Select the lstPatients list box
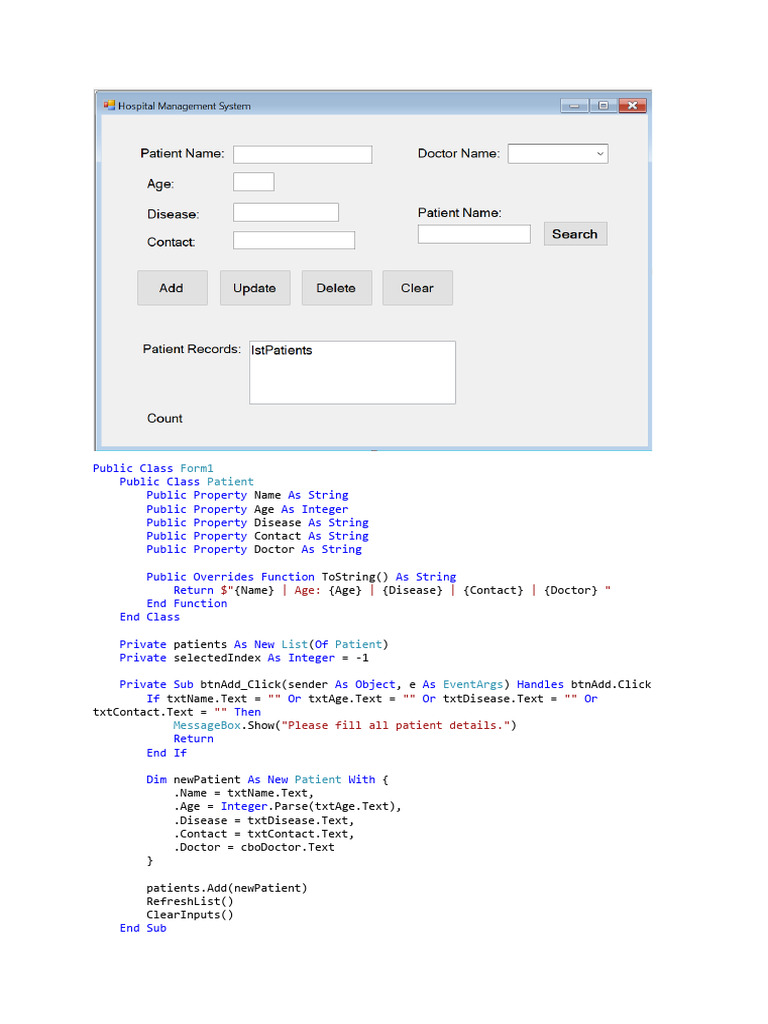The image size is (768, 1024). [x=353, y=372]
